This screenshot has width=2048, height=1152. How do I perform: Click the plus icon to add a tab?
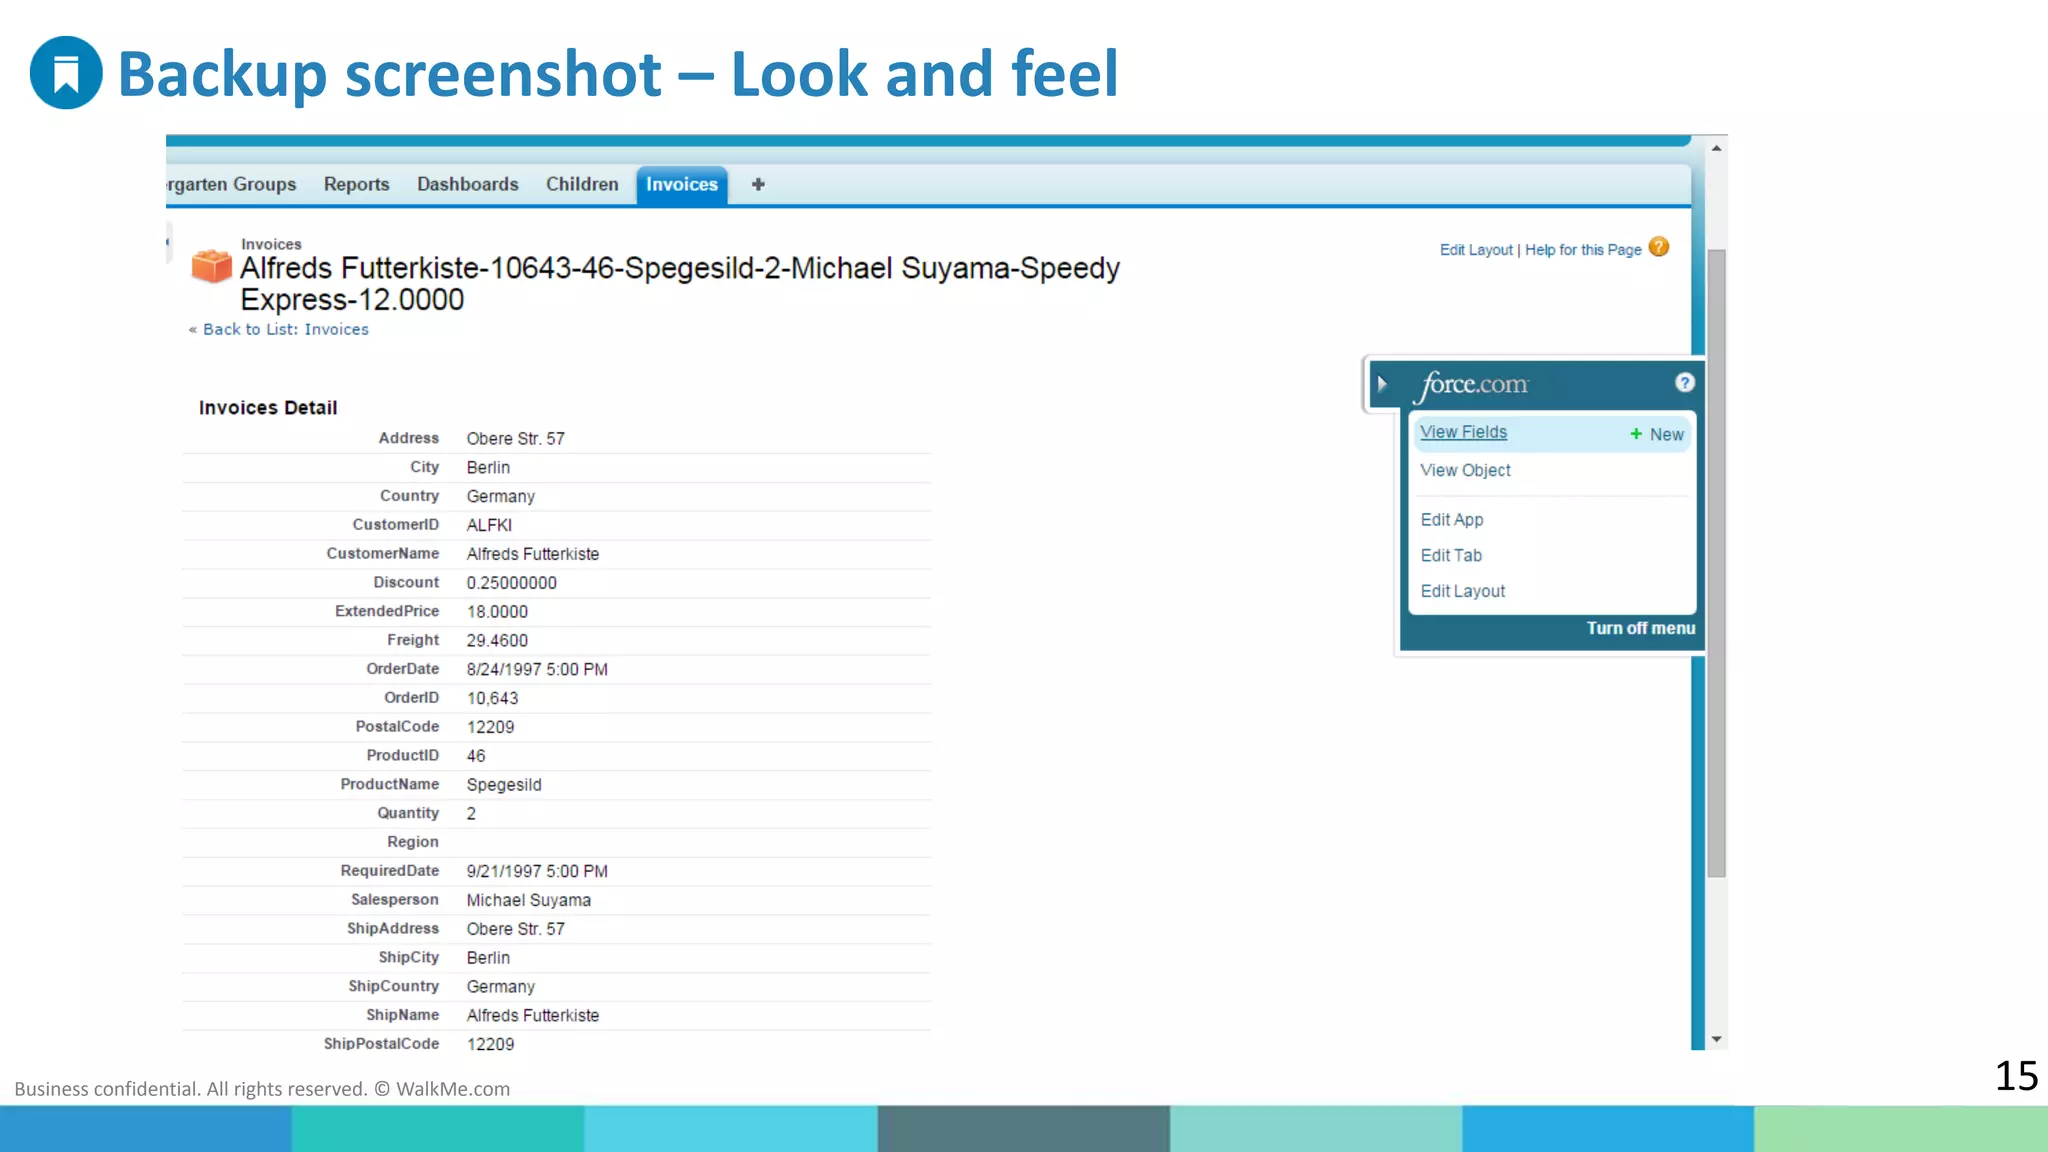[758, 184]
